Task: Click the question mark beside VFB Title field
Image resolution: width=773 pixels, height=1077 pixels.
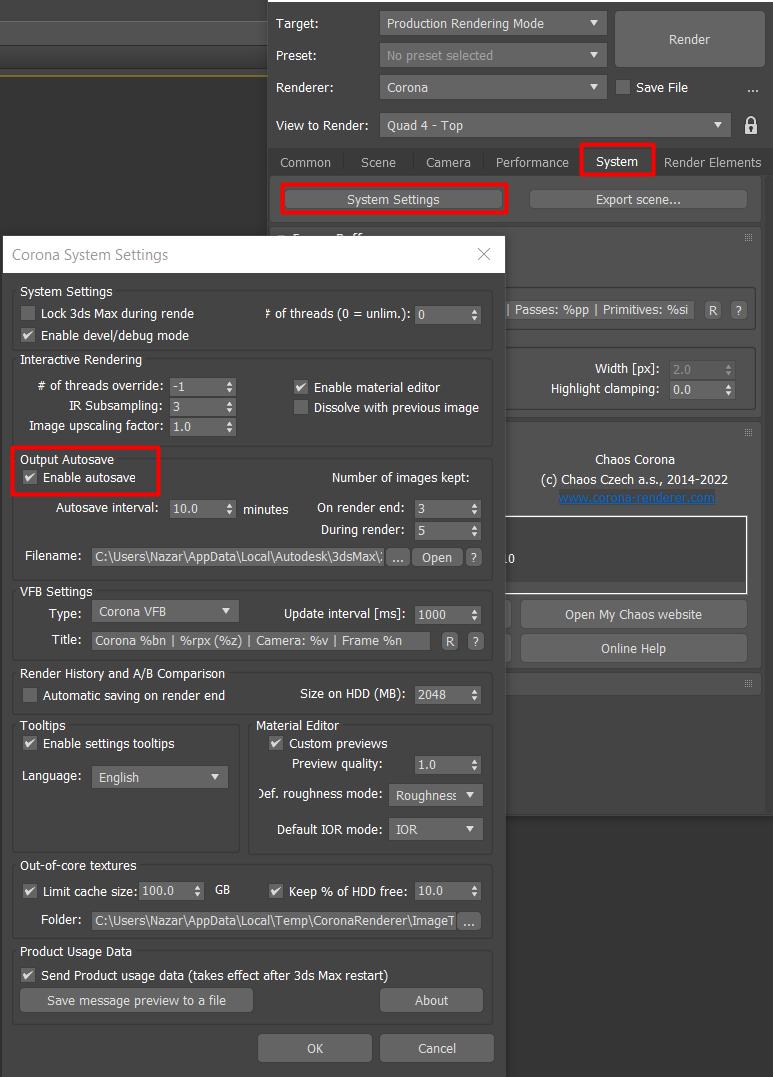Action: click(x=475, y=641)
